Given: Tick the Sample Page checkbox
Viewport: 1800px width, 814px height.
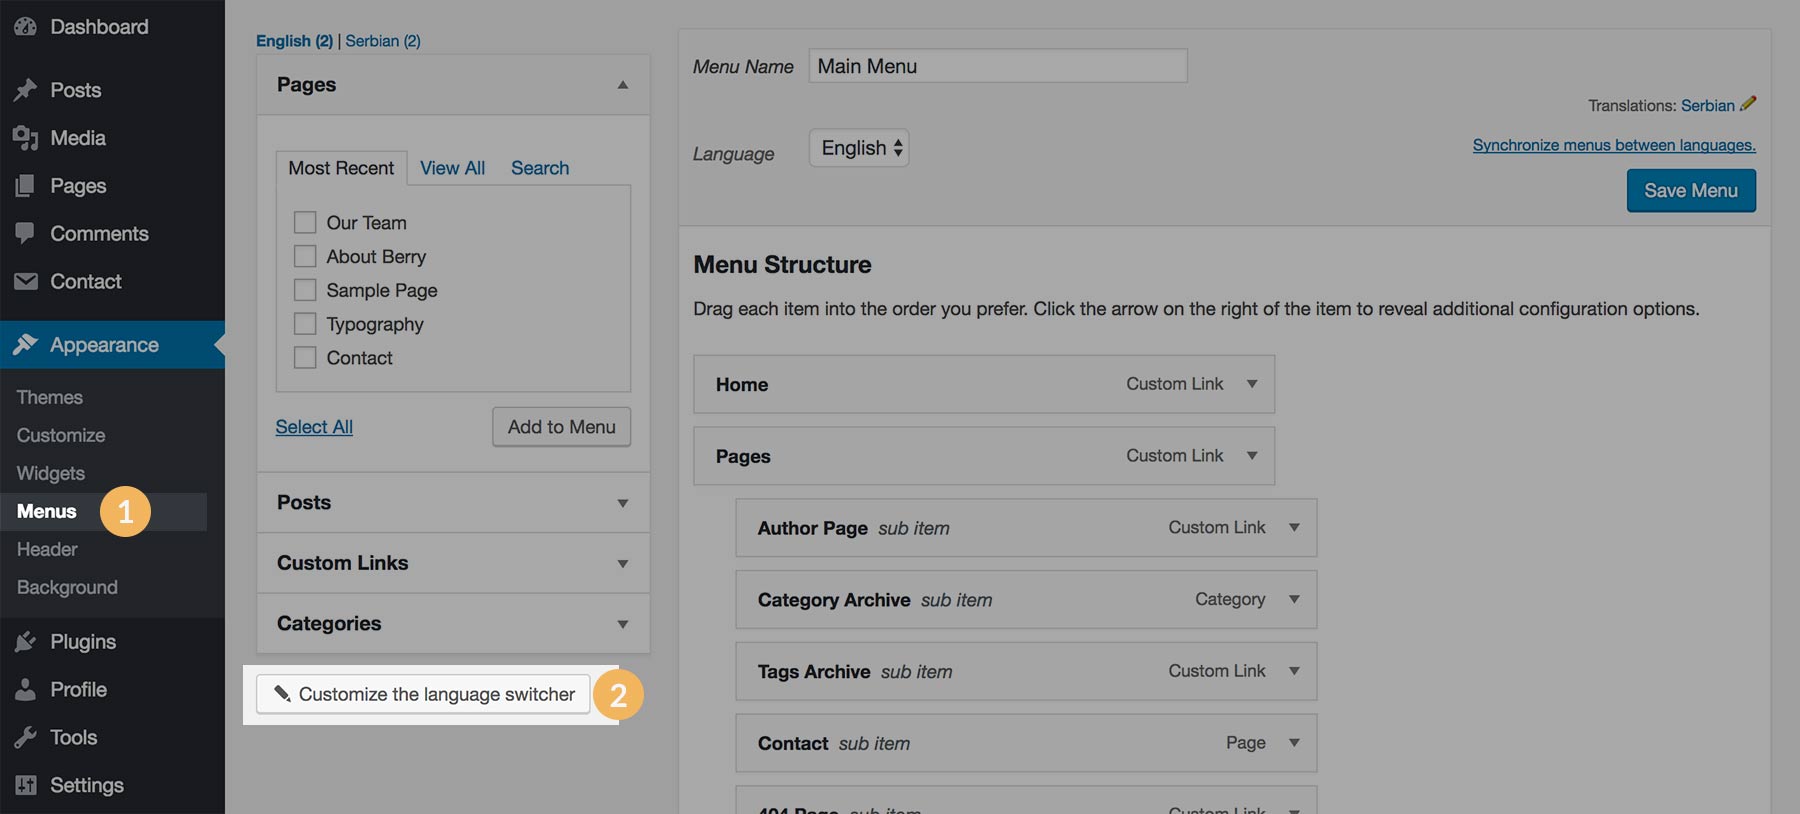Looking at the screenshot, I should click(x=305, y=290).
